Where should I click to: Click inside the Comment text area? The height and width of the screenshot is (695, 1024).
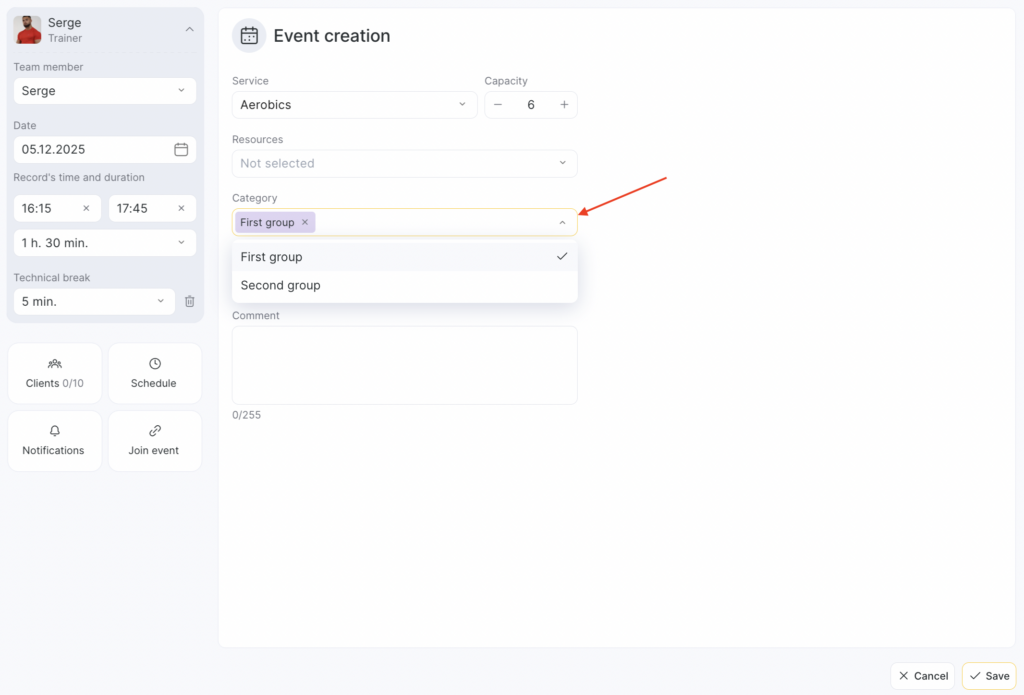click(404, 365)
